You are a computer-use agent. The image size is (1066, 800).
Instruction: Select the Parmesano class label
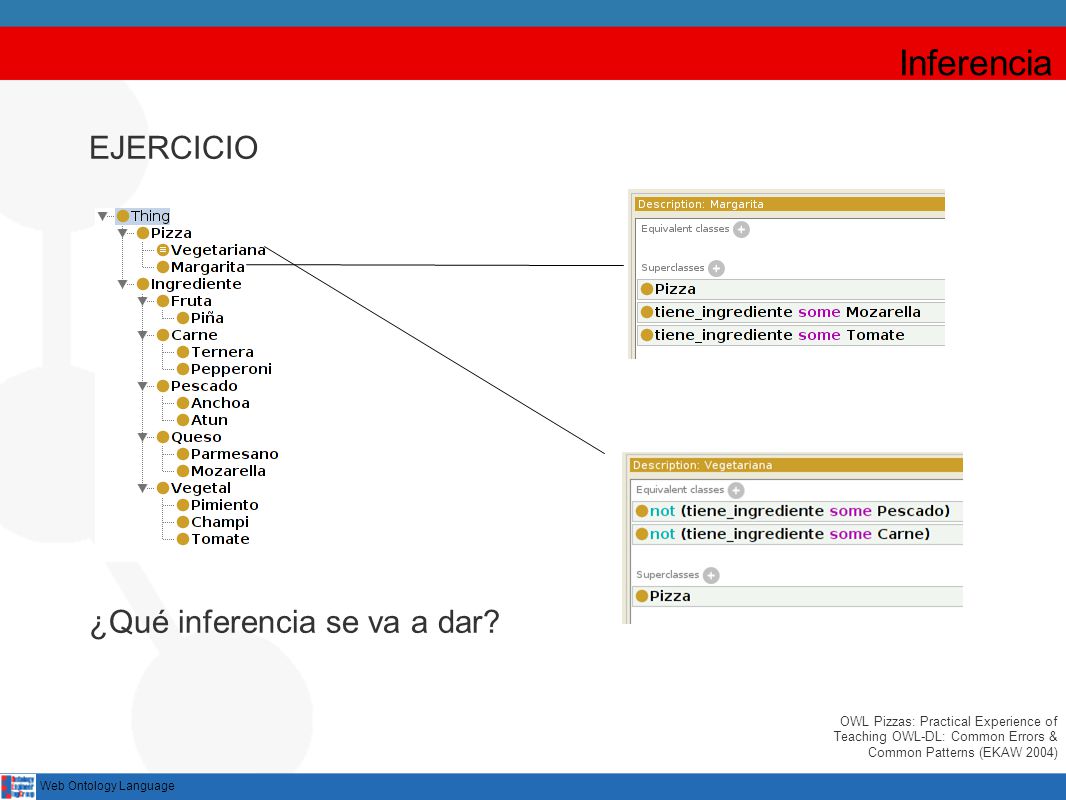pyautogui.click(x=235, y=454)
